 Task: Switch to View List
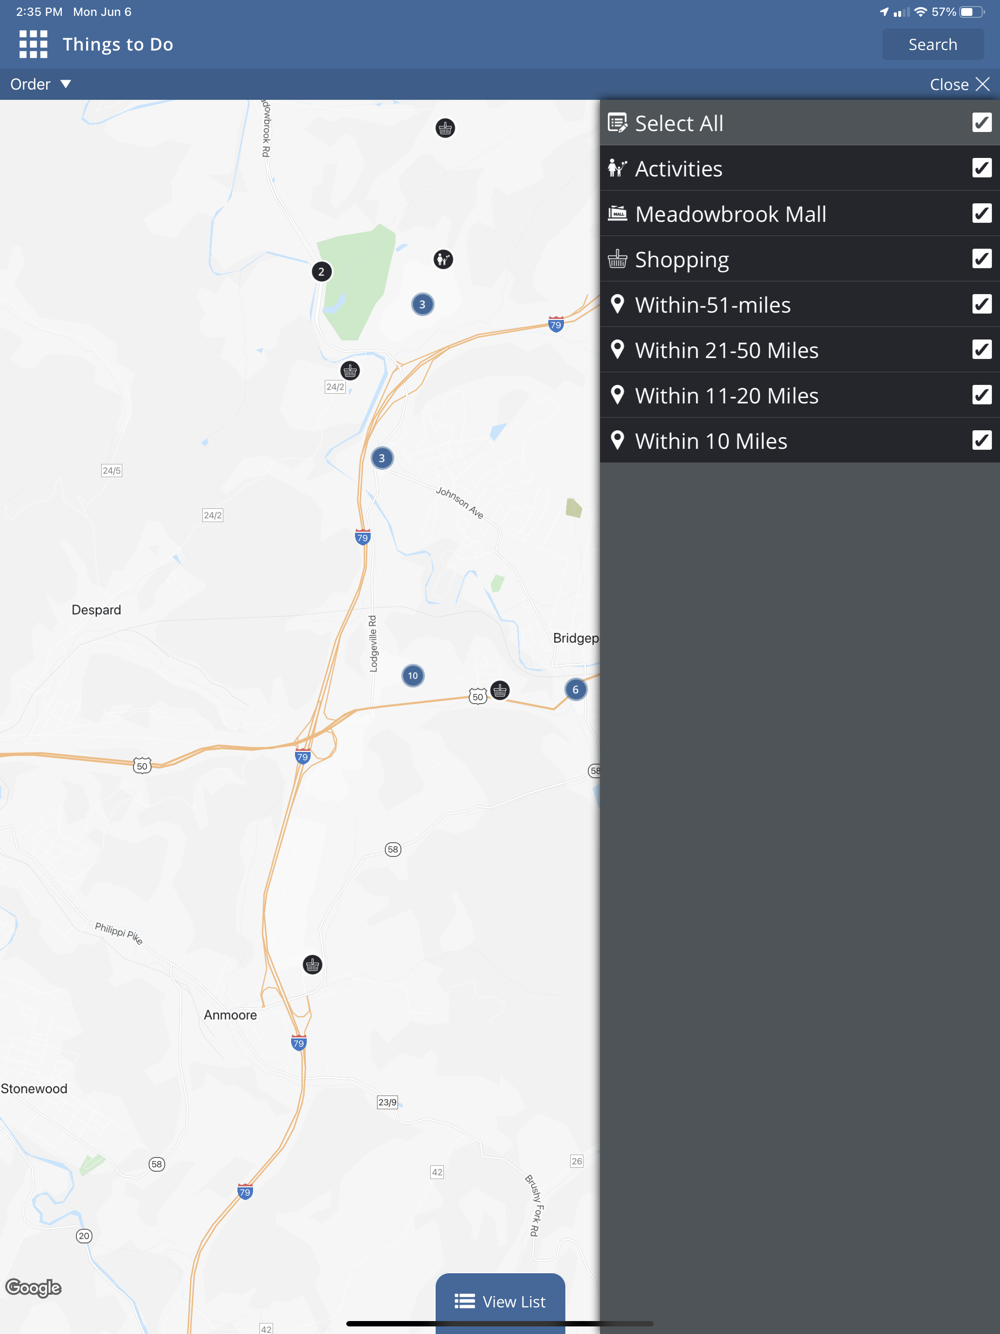coord(500,1301)
